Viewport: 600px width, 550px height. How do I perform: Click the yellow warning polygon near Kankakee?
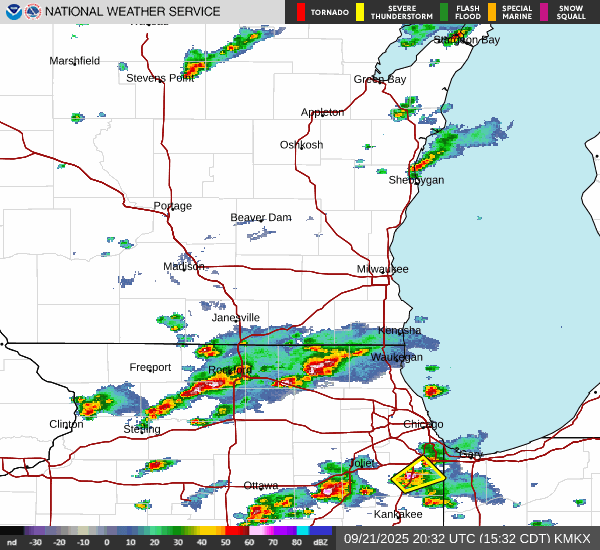(x=417, y=475)
